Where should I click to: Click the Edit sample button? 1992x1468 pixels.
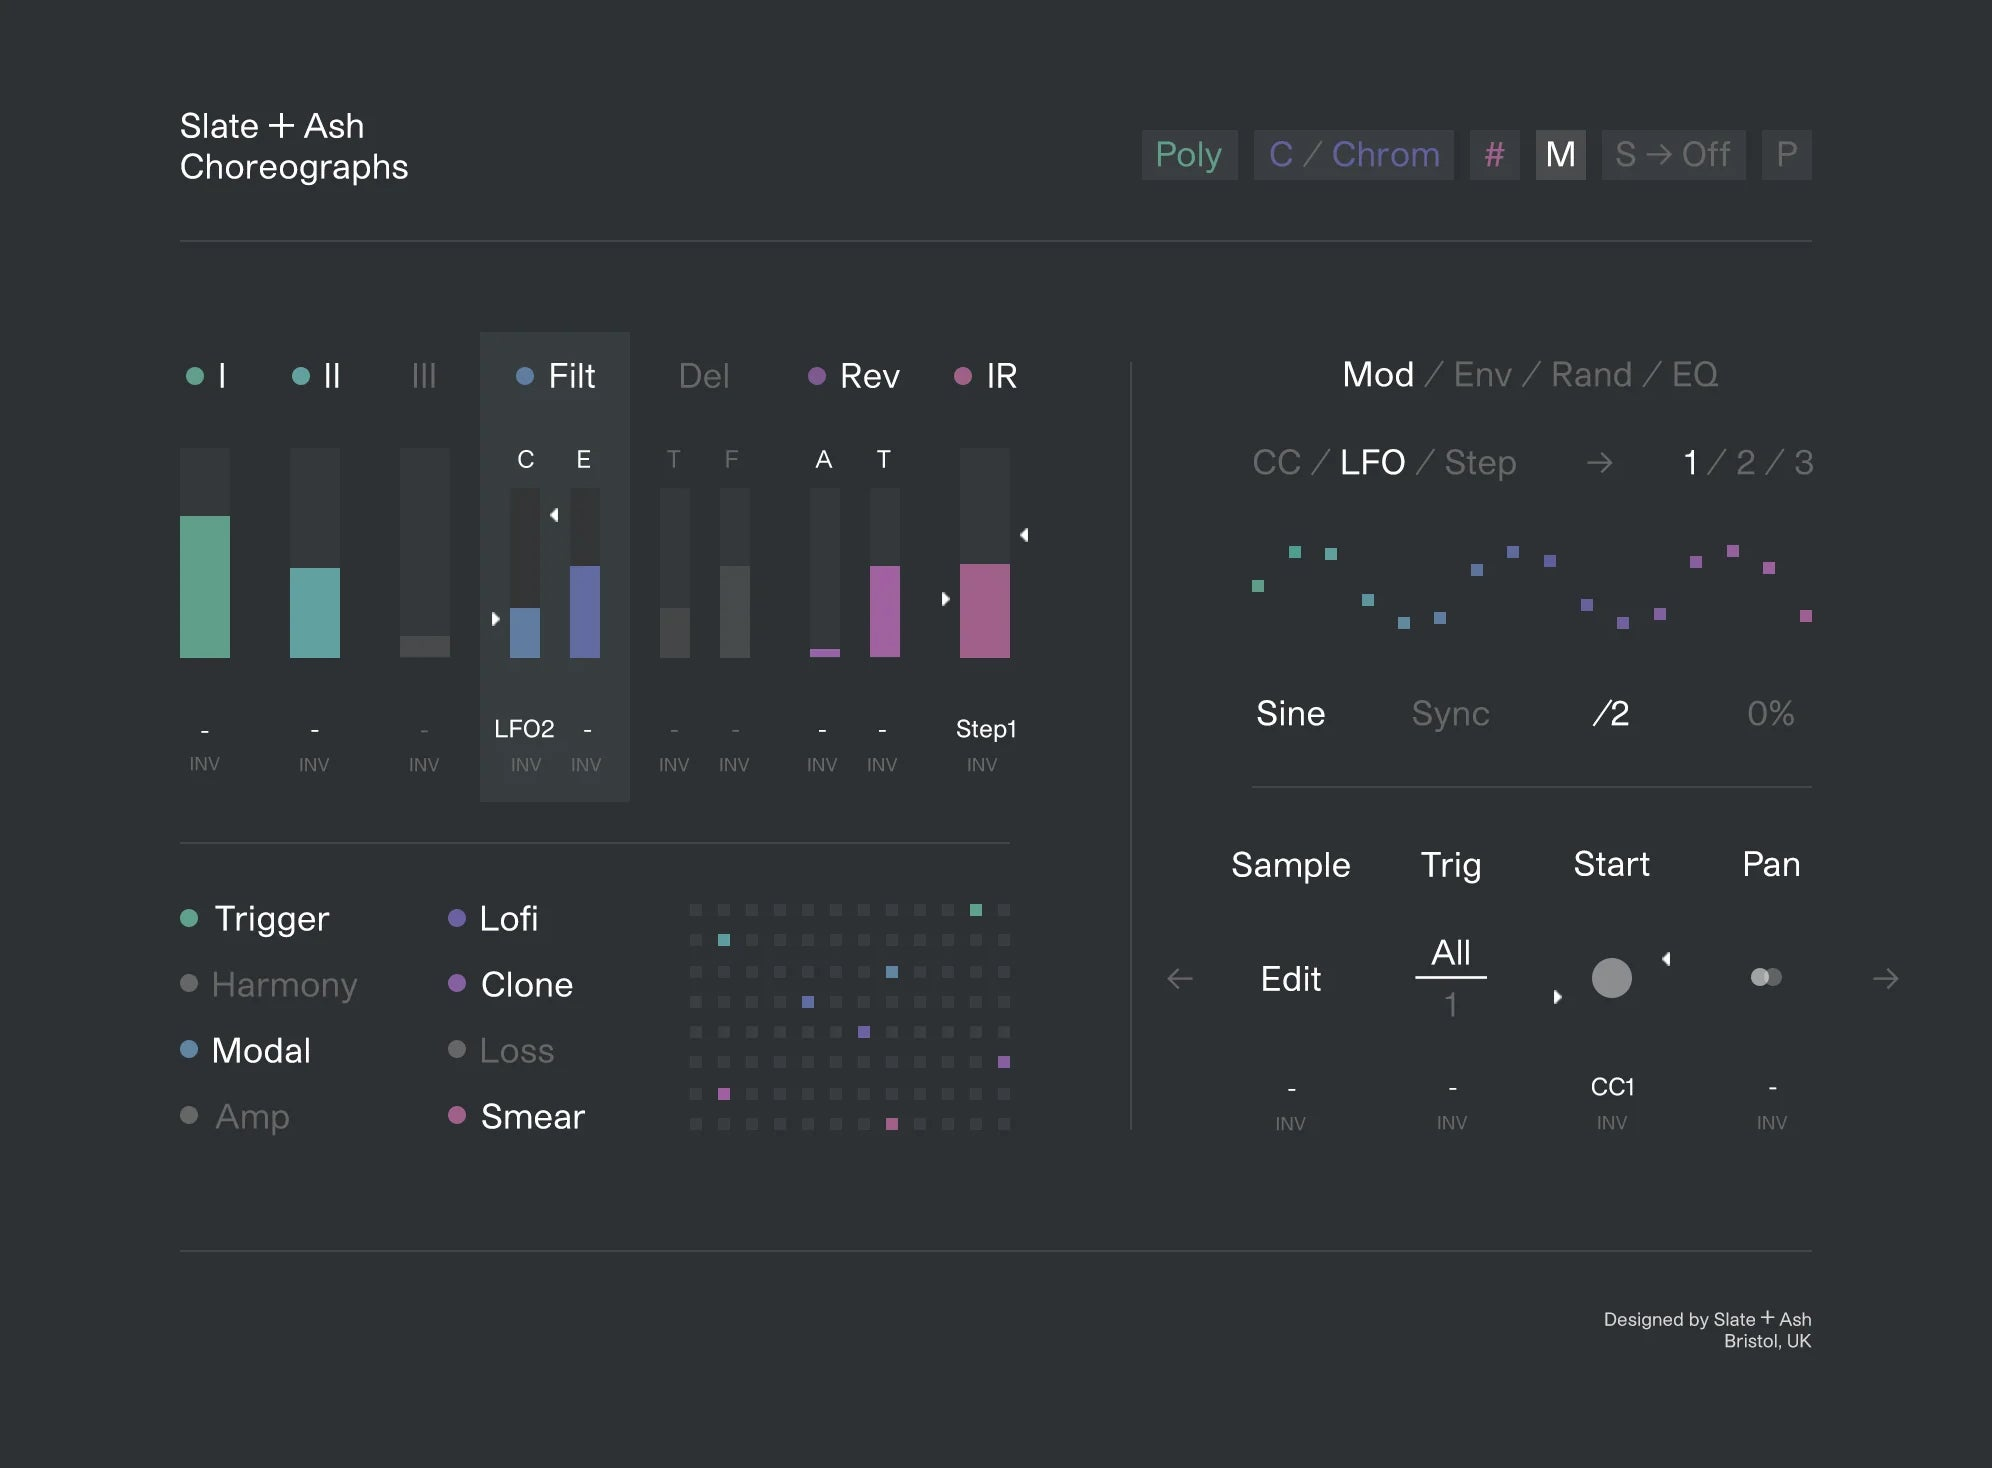click(x=1290, y=979)
